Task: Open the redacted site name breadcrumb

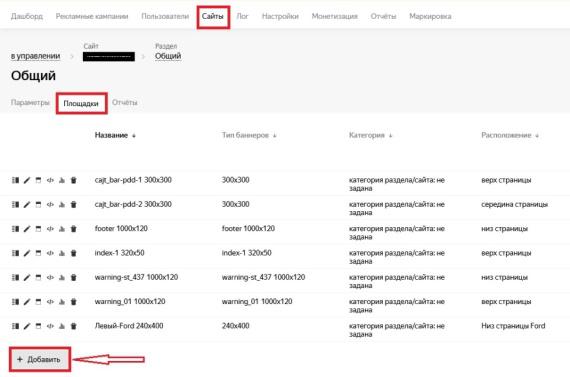Action: pyautogui.click(x=109, y=56)
